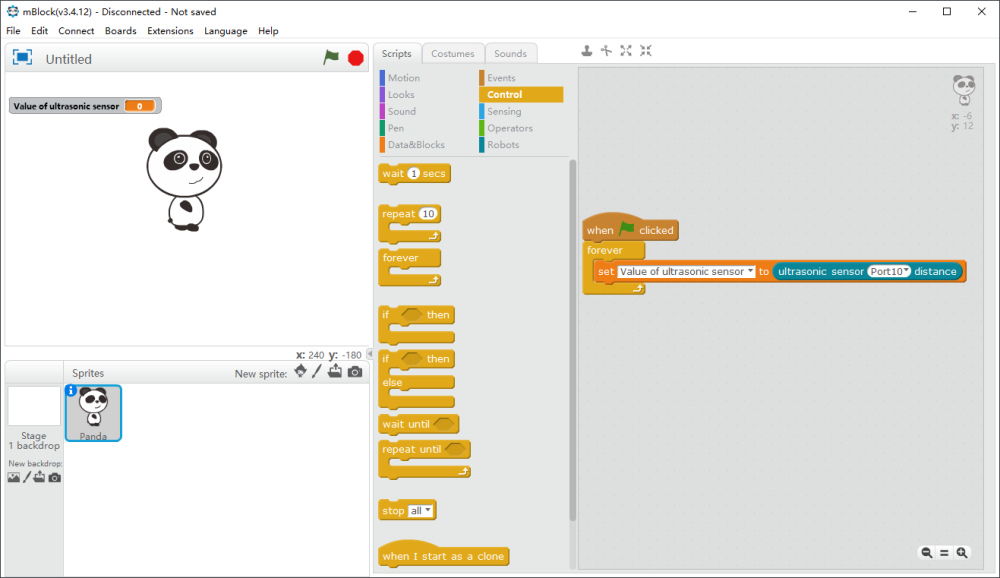Switch to the Scripts tab
Screen dimensions: 1000x578
[x=397, y=54]
